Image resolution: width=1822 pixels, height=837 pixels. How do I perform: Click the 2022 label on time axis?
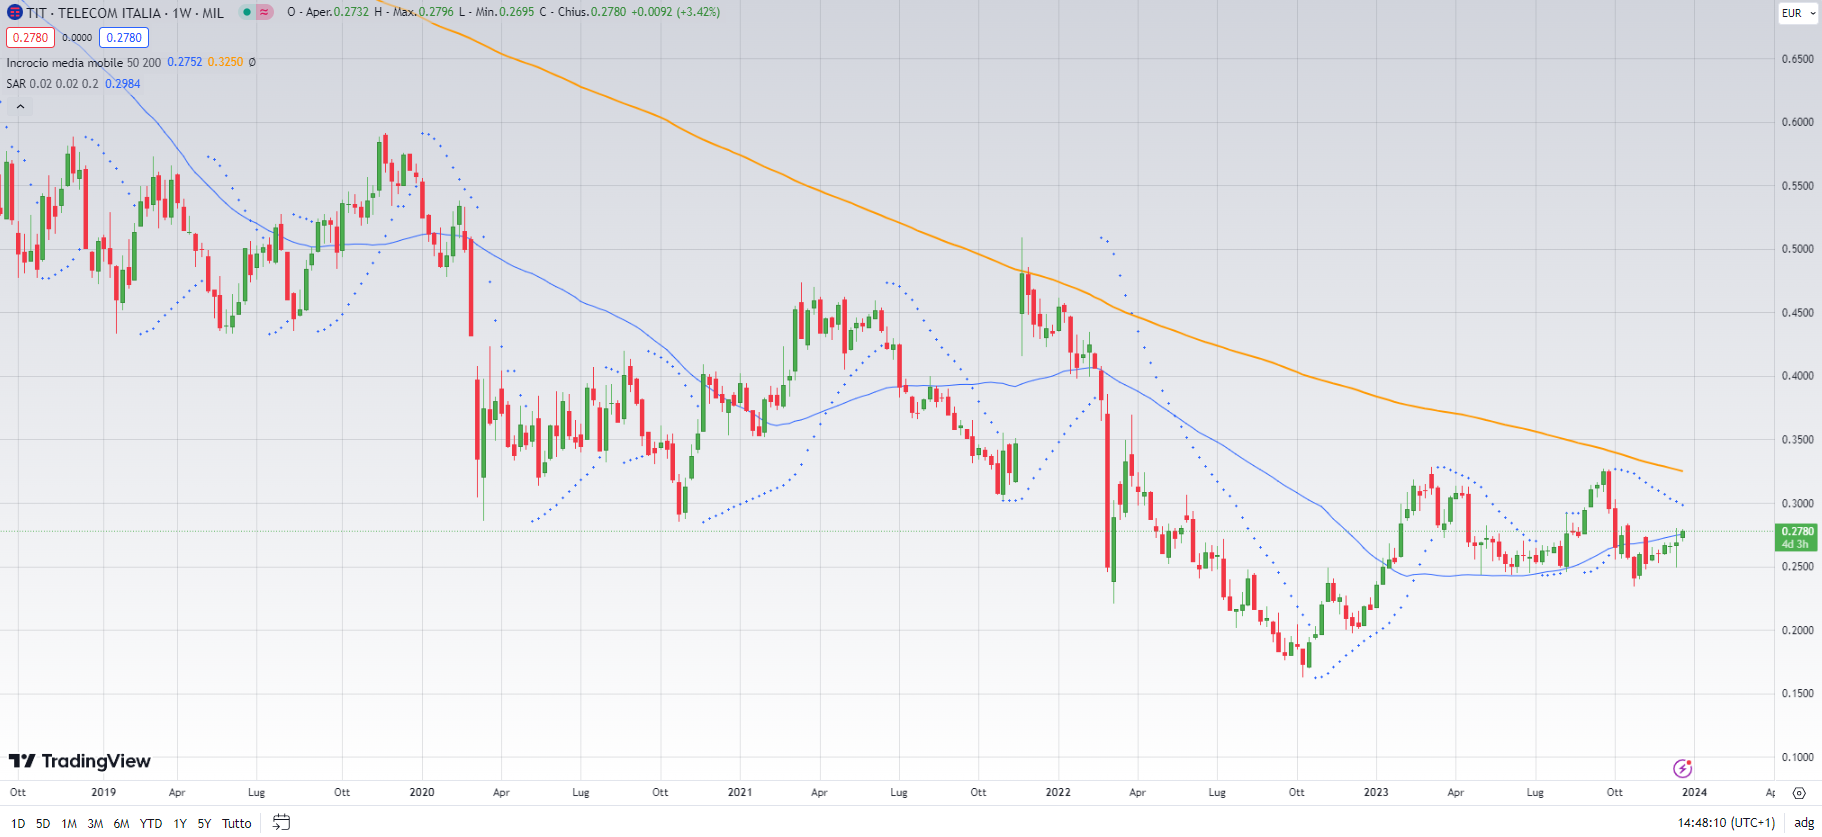click(1058, 792)
